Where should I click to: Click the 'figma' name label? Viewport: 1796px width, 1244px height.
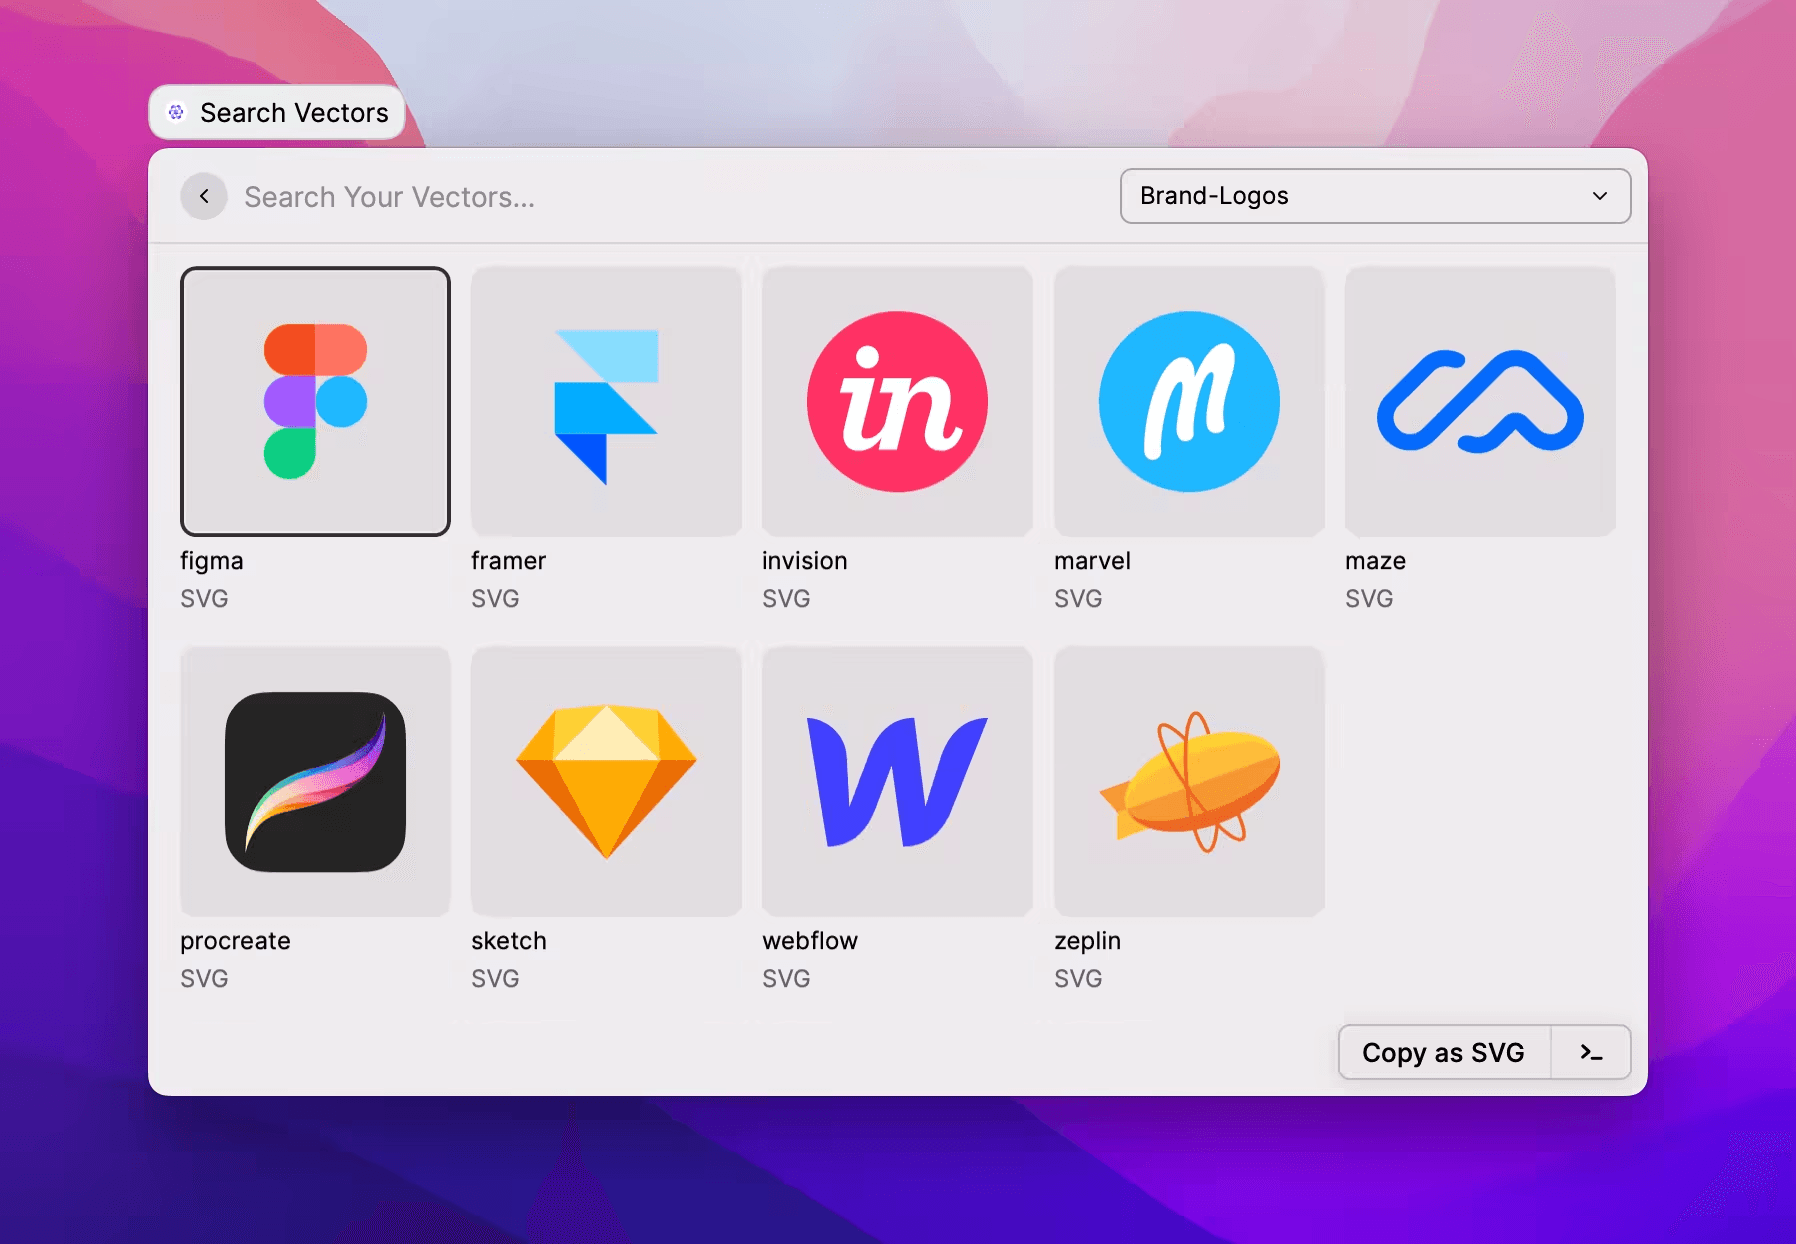click(212, 561)
